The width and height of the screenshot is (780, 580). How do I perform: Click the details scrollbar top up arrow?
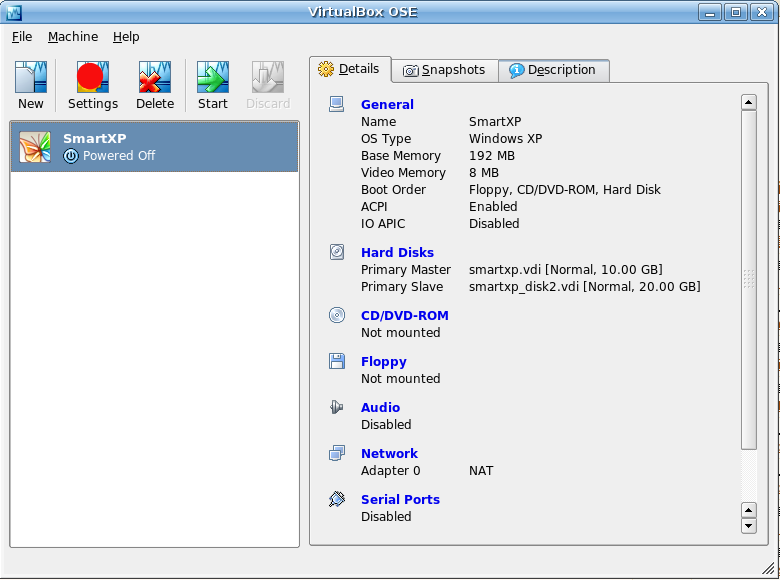749,102
